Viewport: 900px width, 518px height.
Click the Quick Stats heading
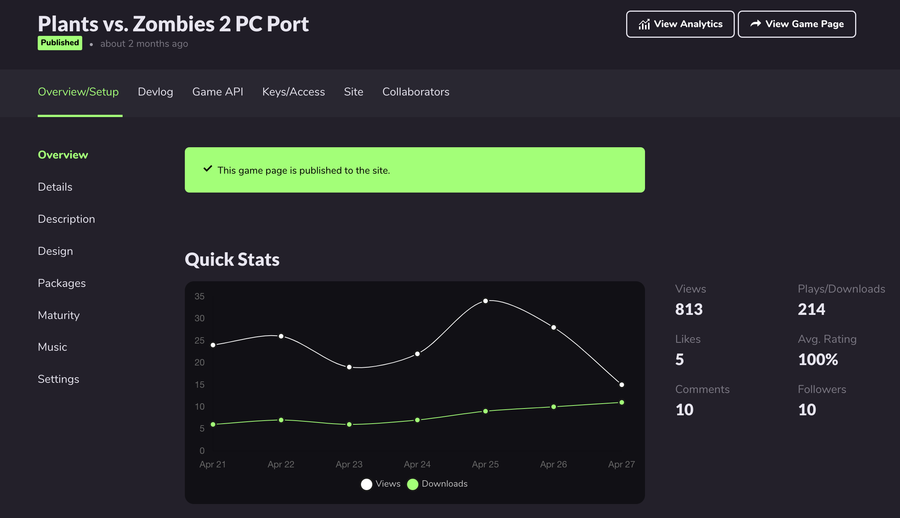pos(232,260)
